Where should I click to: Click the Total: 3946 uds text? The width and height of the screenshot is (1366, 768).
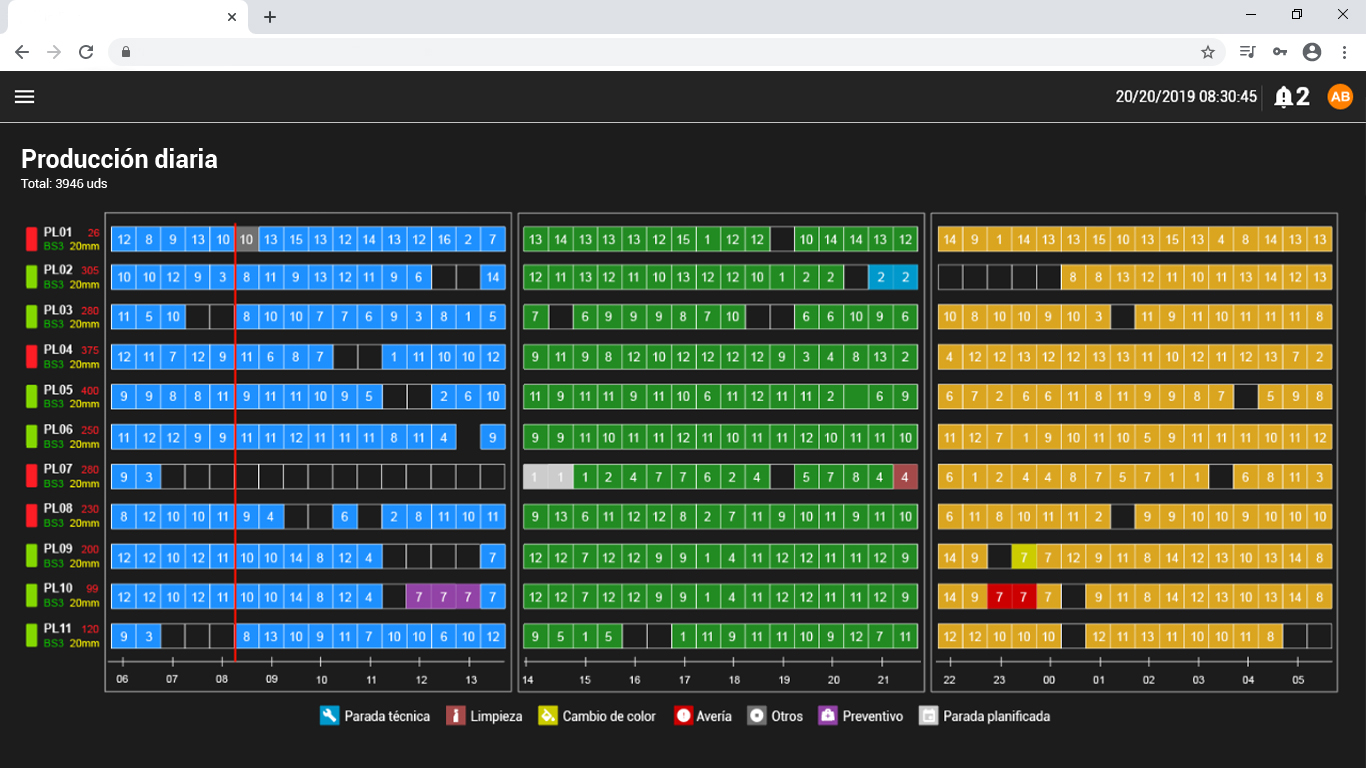[64, 184]
